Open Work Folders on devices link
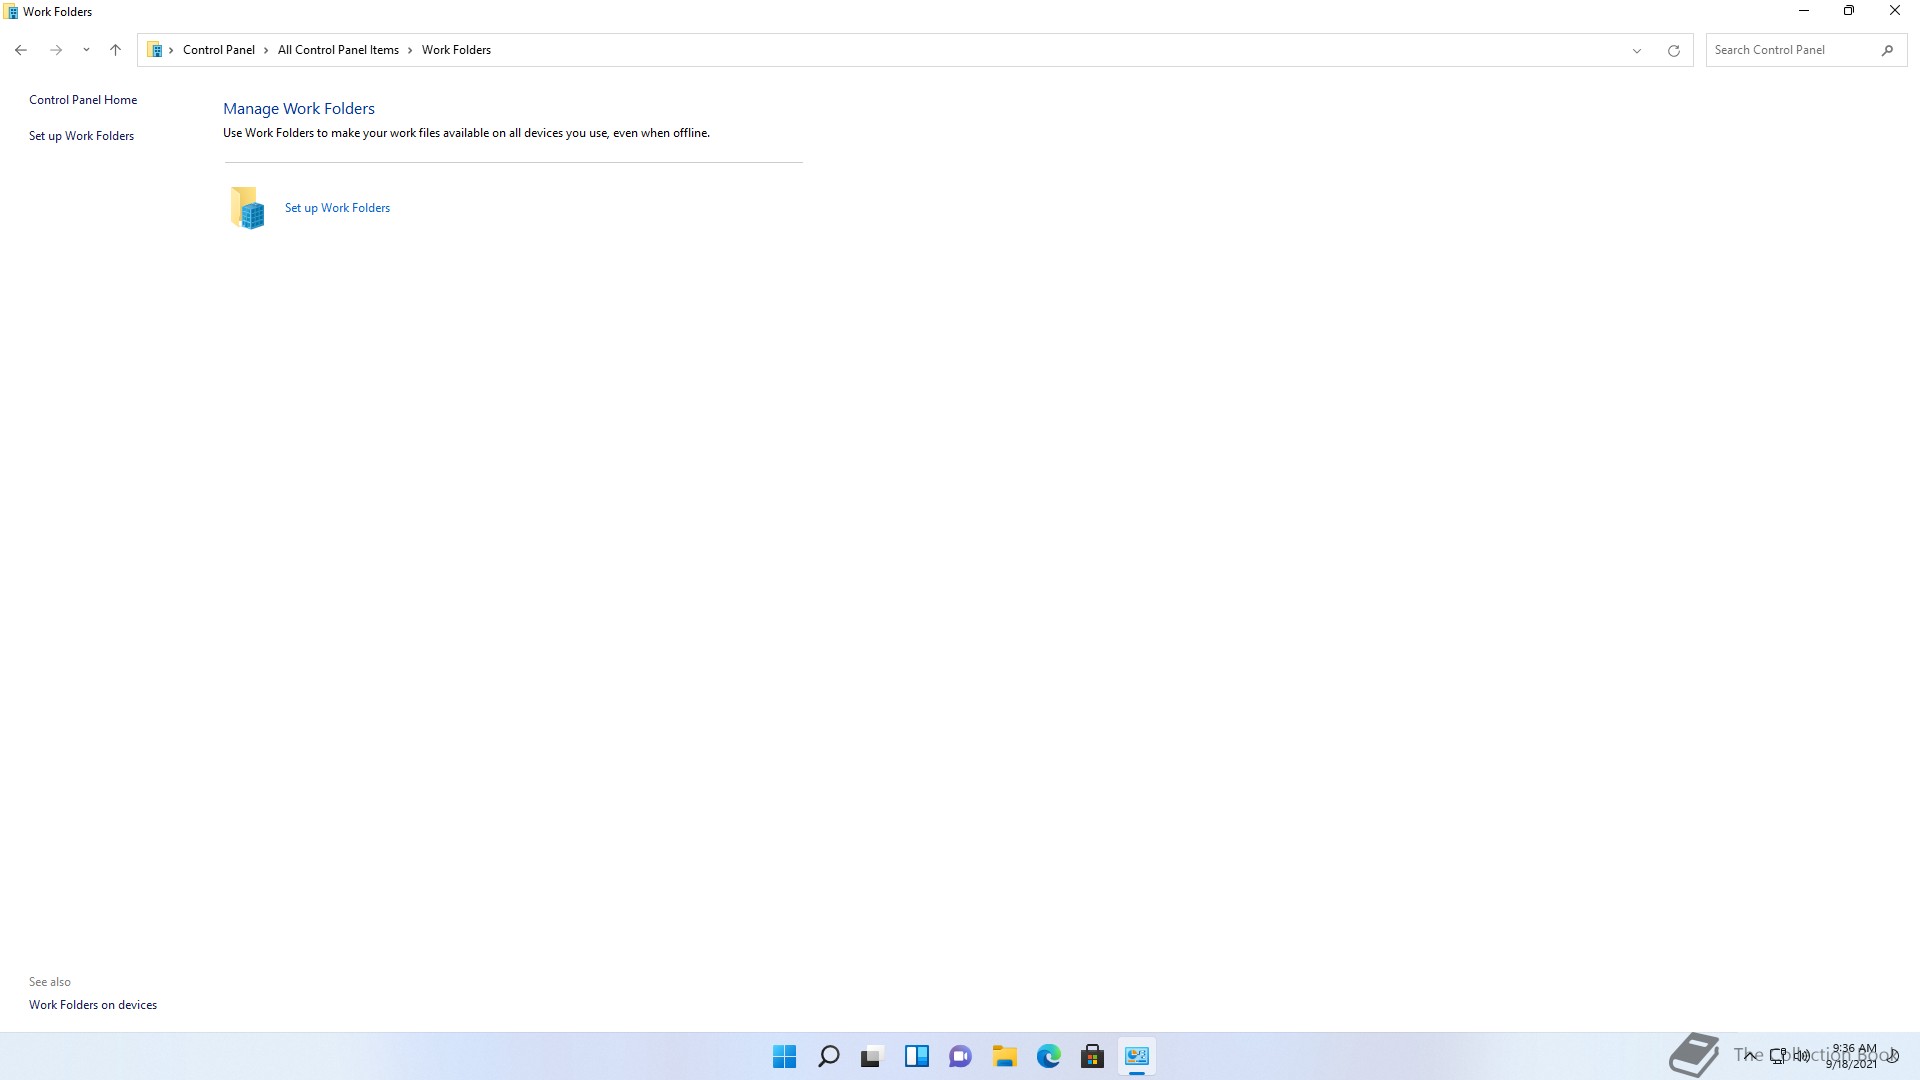1920x1080 pixels. [x=93, y=1005]
